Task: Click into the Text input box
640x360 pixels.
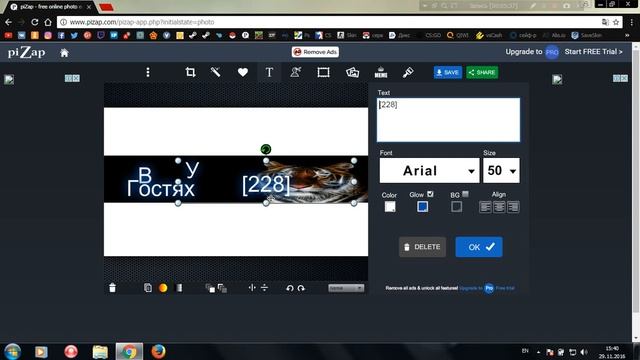Action: 448,120
